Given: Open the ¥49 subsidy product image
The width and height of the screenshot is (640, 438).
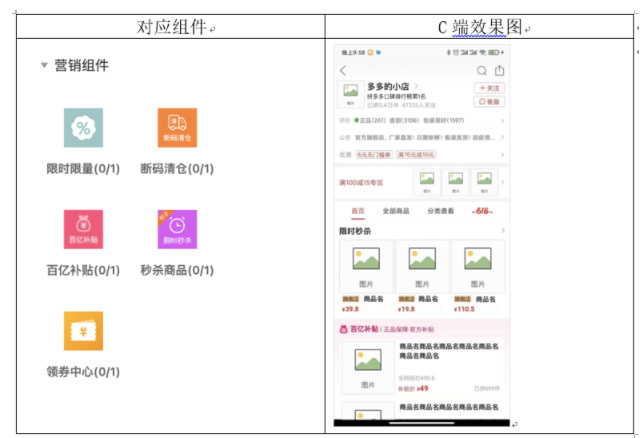Looking at the screenshot, I should tap(368, 368).
